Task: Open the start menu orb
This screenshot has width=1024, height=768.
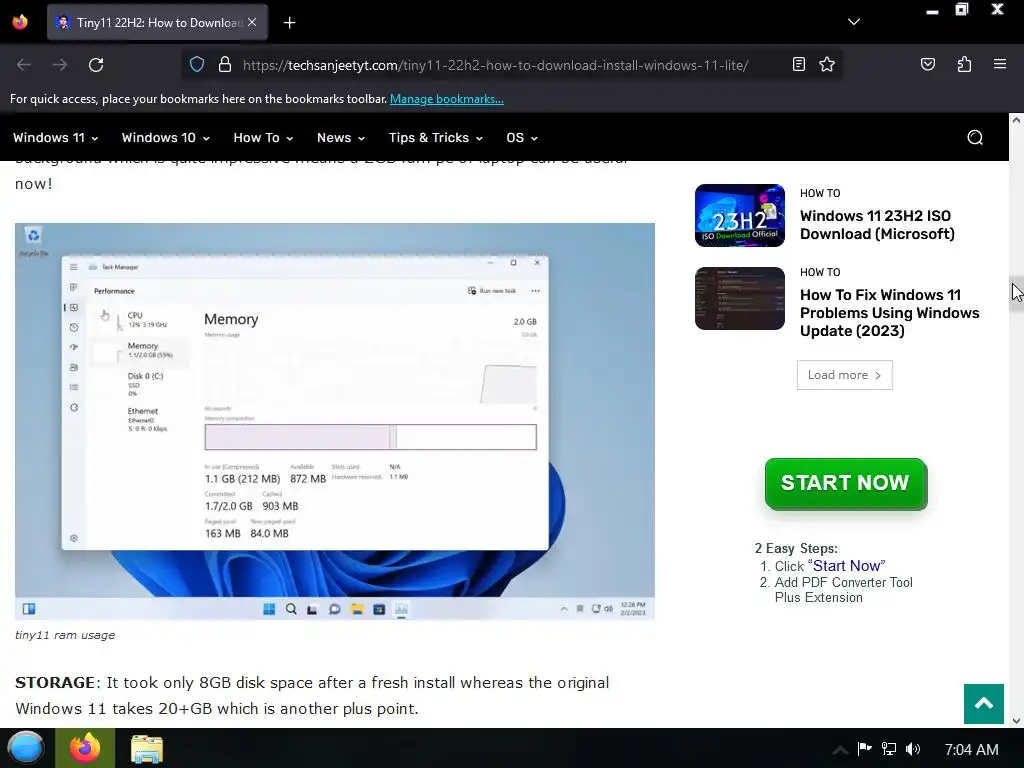Action: (x=25, y=748)
